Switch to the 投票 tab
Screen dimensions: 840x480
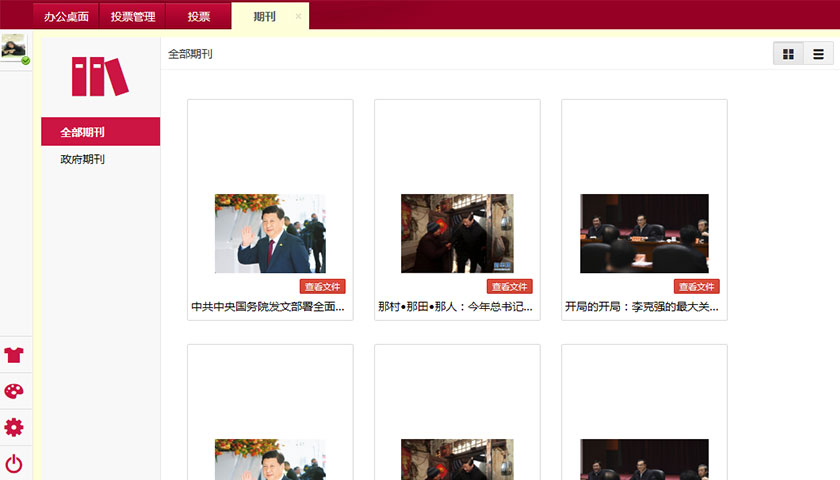click(198, 17)
